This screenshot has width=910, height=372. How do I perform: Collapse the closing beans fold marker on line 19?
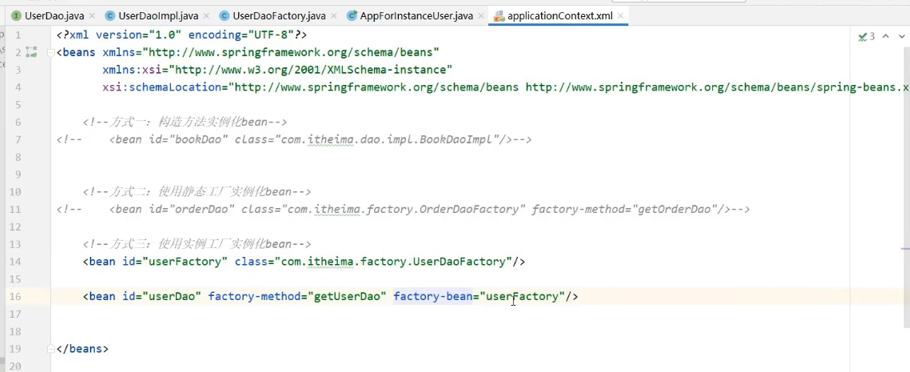coord(50,349)
